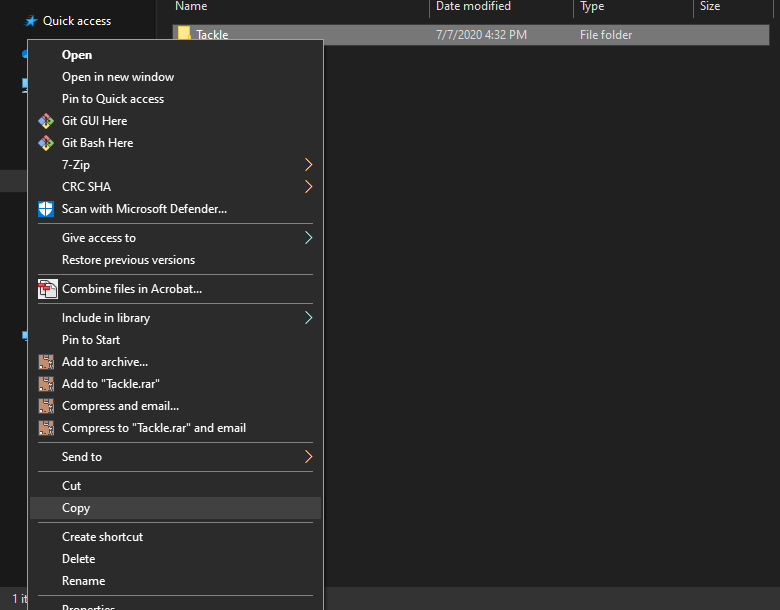Click the Type column header

click(592, 7)
